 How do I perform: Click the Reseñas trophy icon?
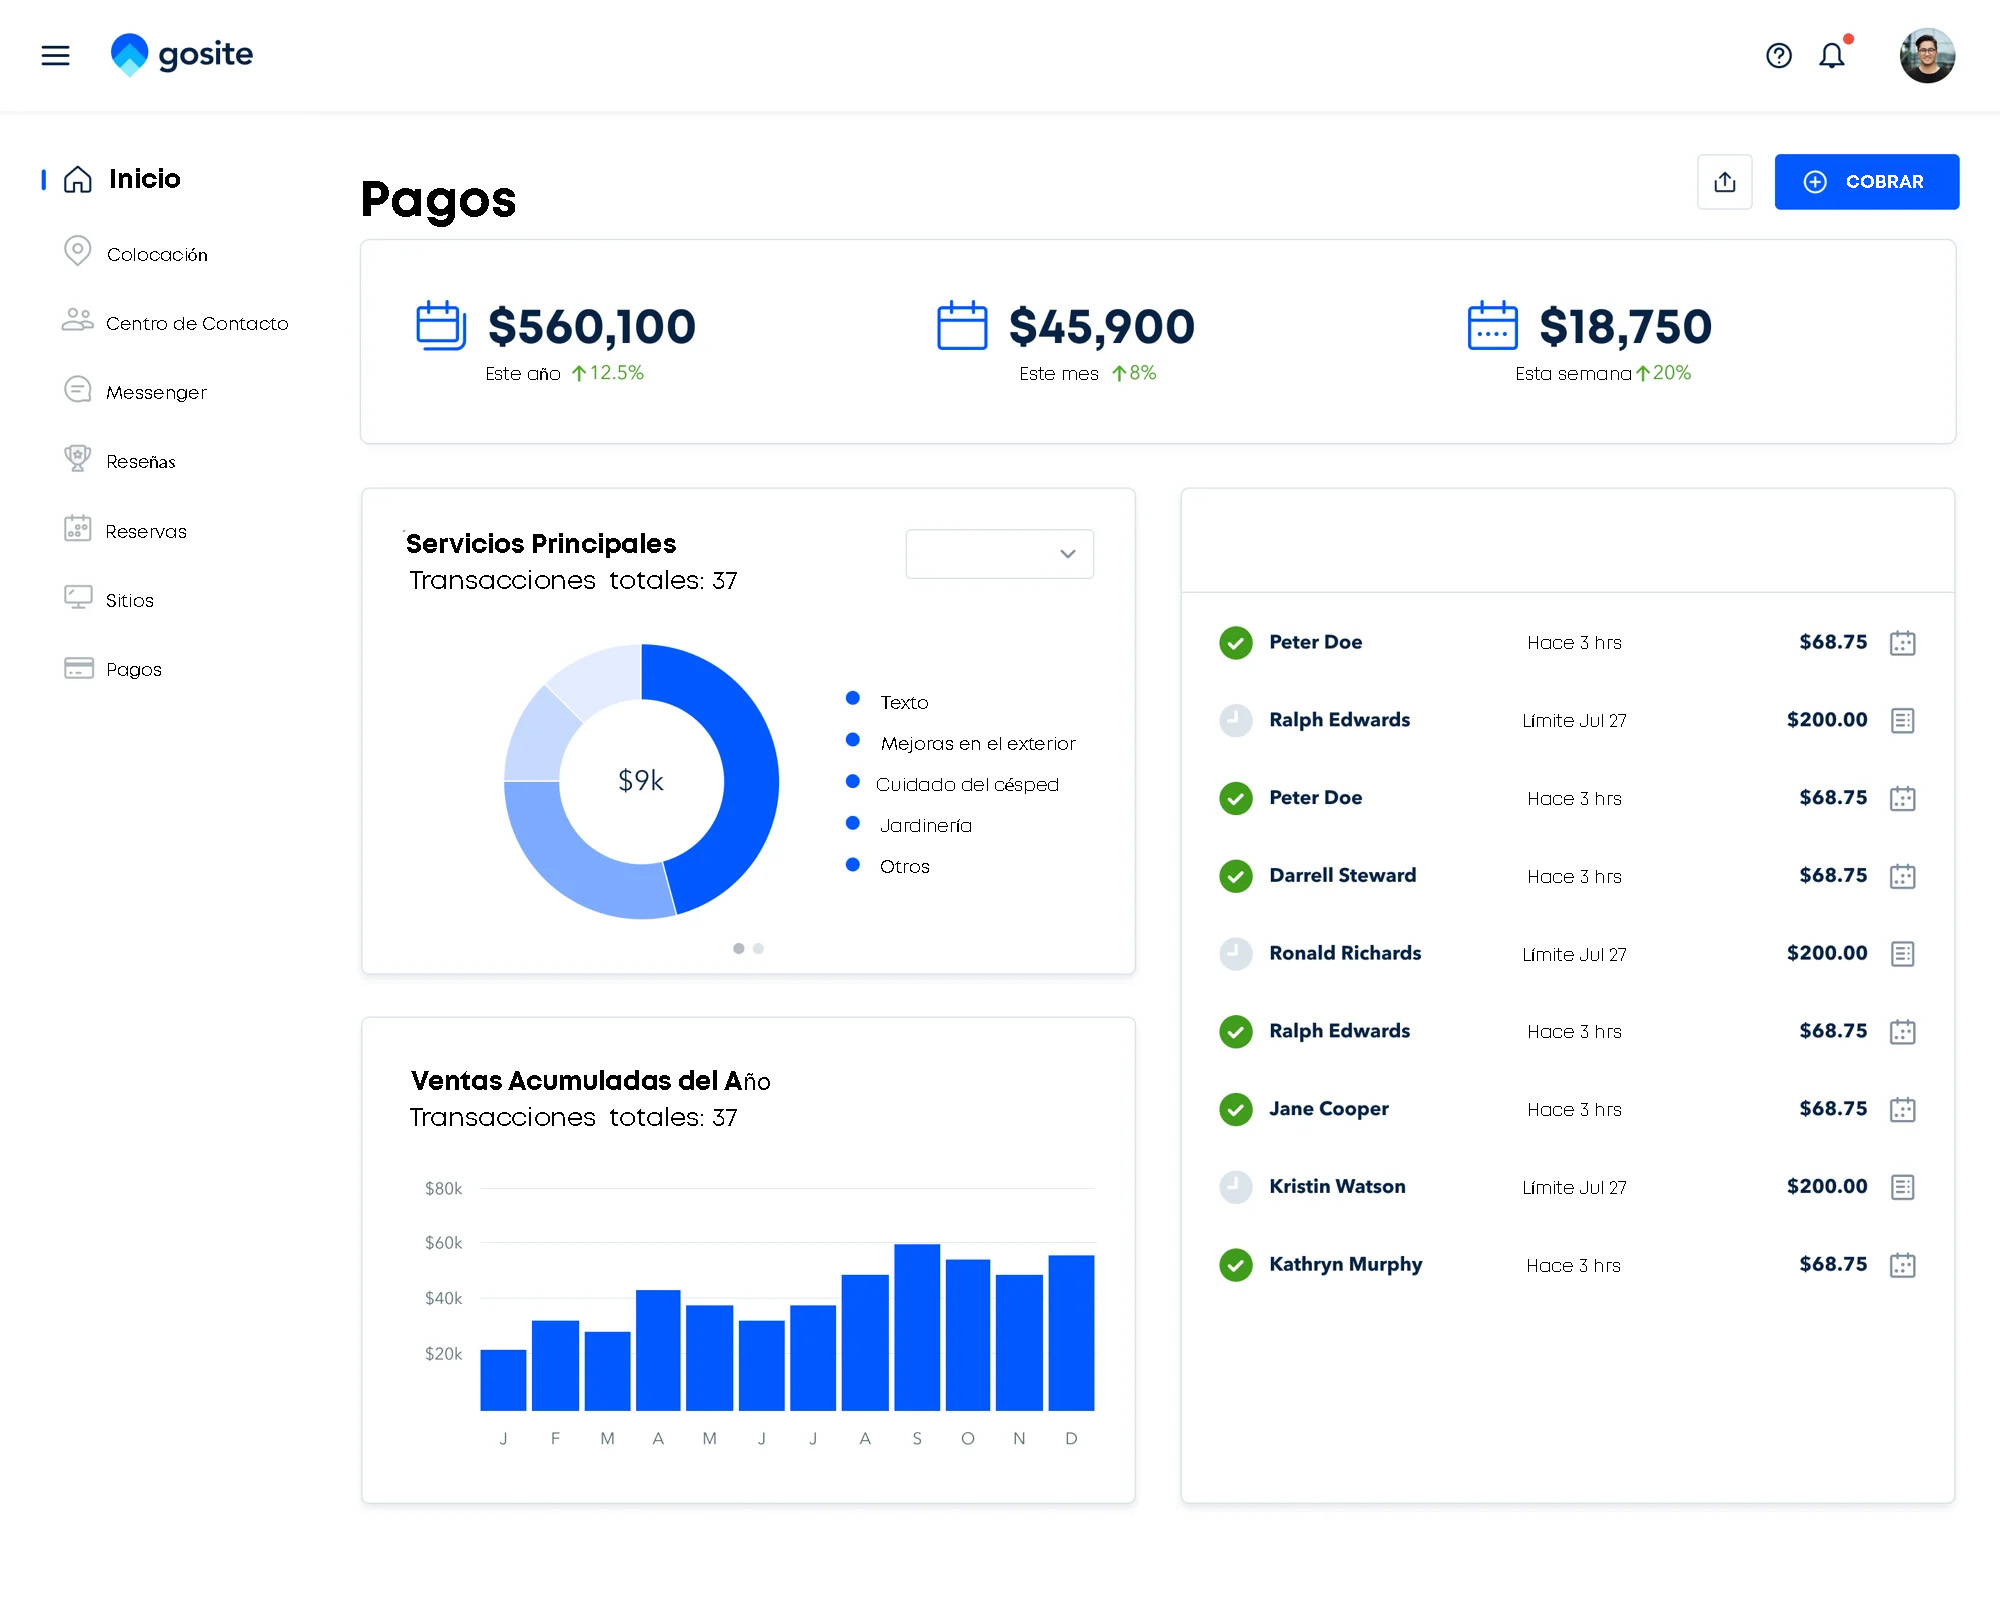[77, 459]
